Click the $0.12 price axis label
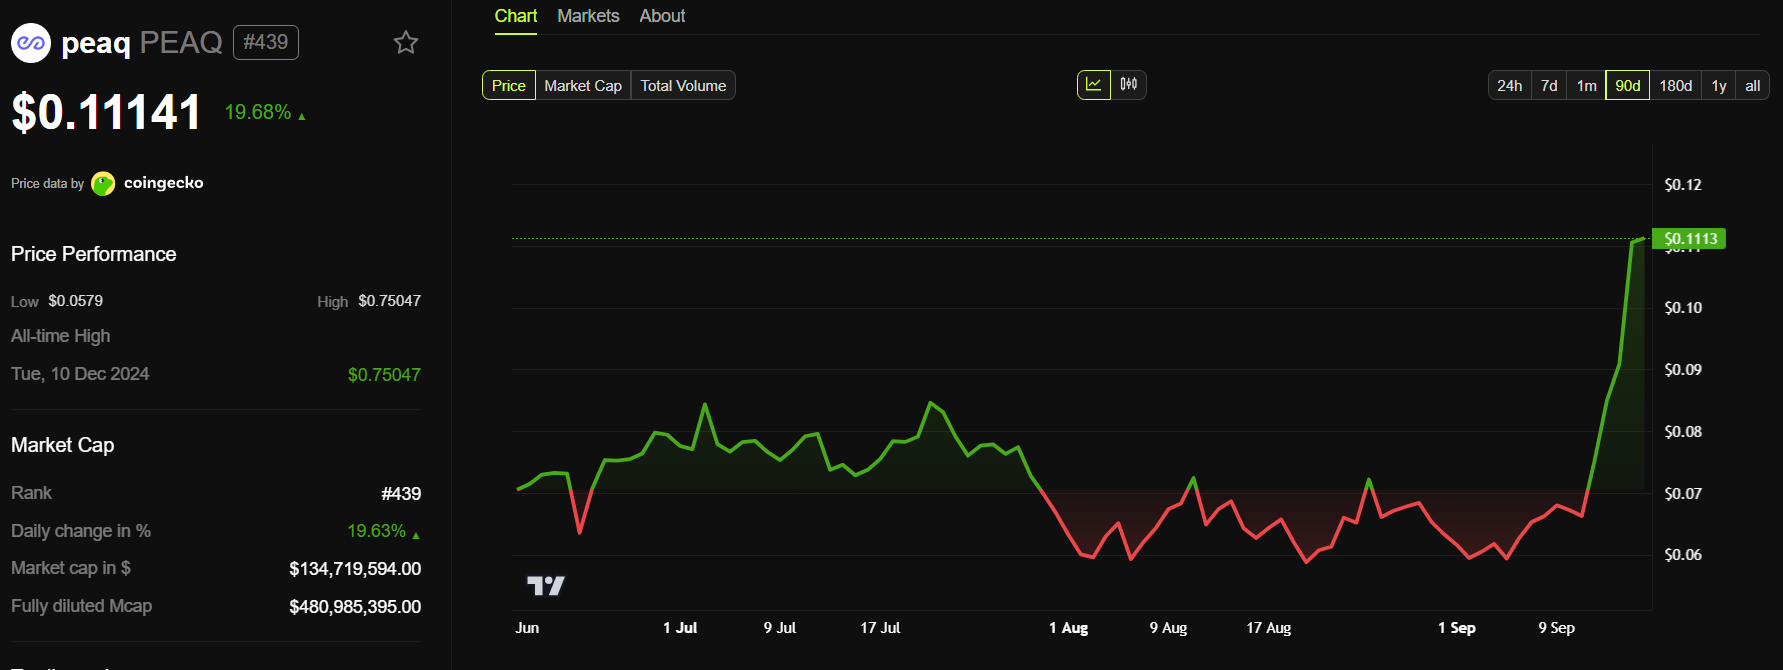 pyautogui.click(x=1683, y=185)
